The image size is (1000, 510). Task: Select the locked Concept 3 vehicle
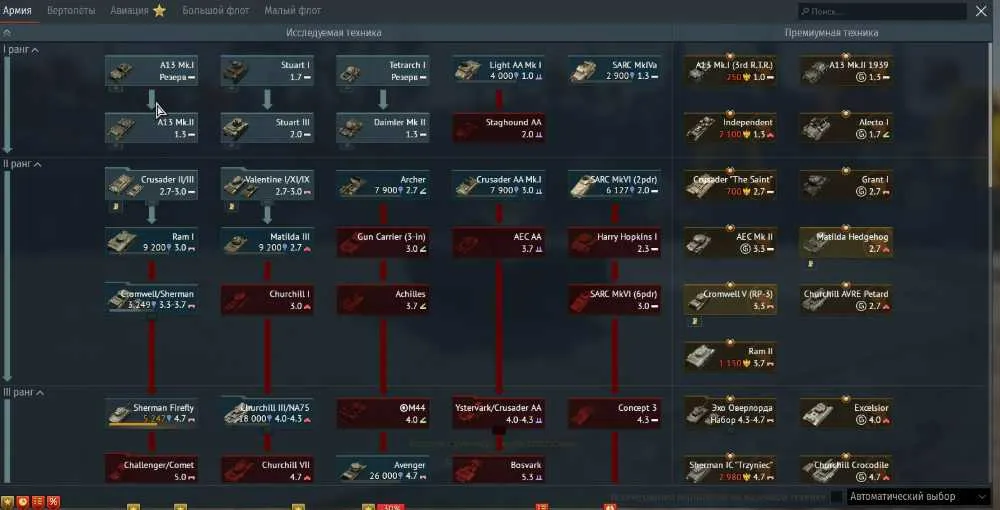(614, 414)
